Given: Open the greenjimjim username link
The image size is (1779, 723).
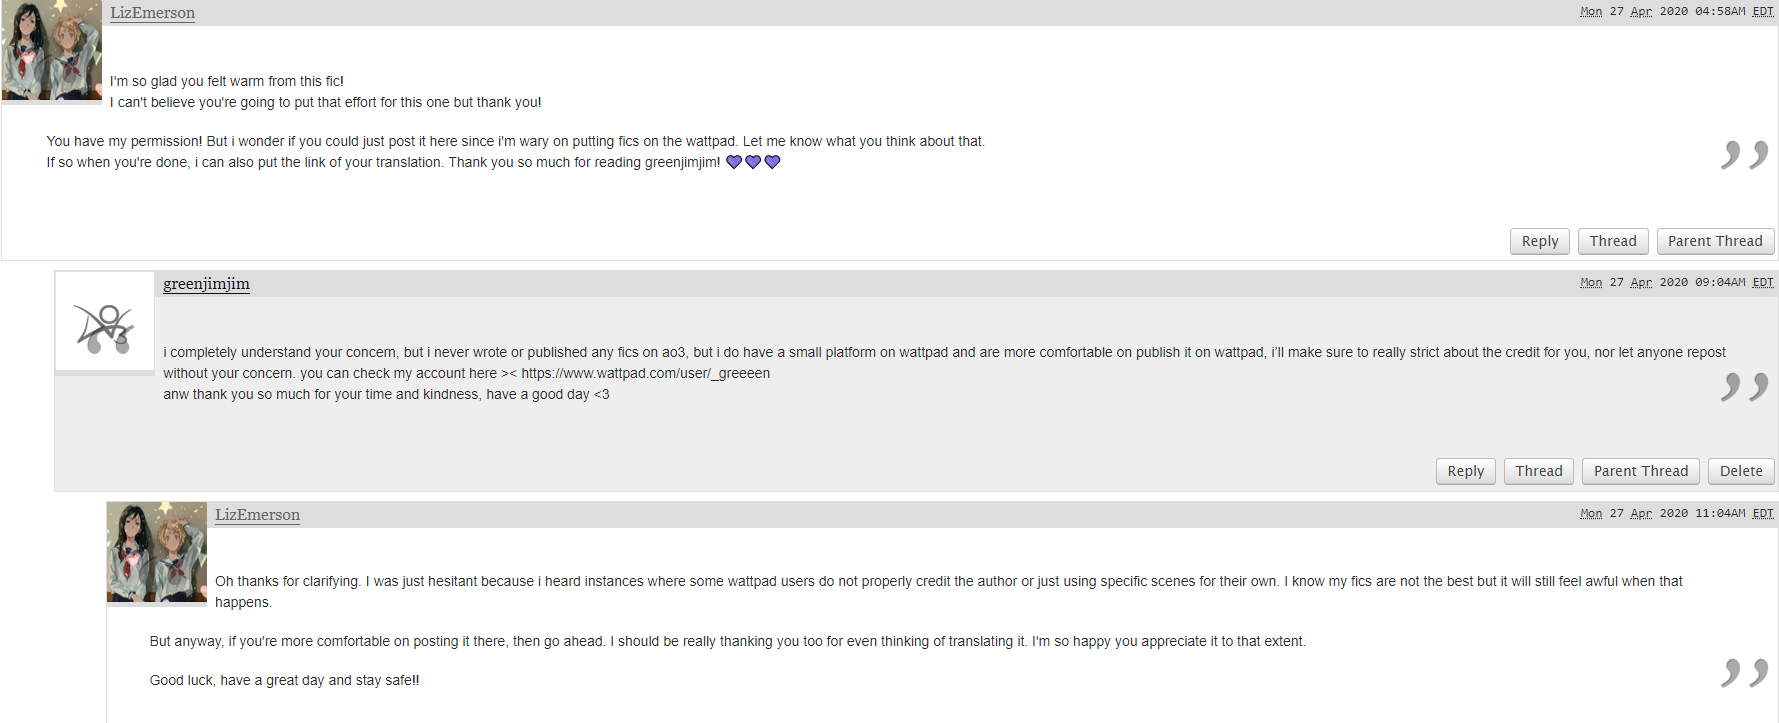Looking at the screenshot, I should [206, 284].
